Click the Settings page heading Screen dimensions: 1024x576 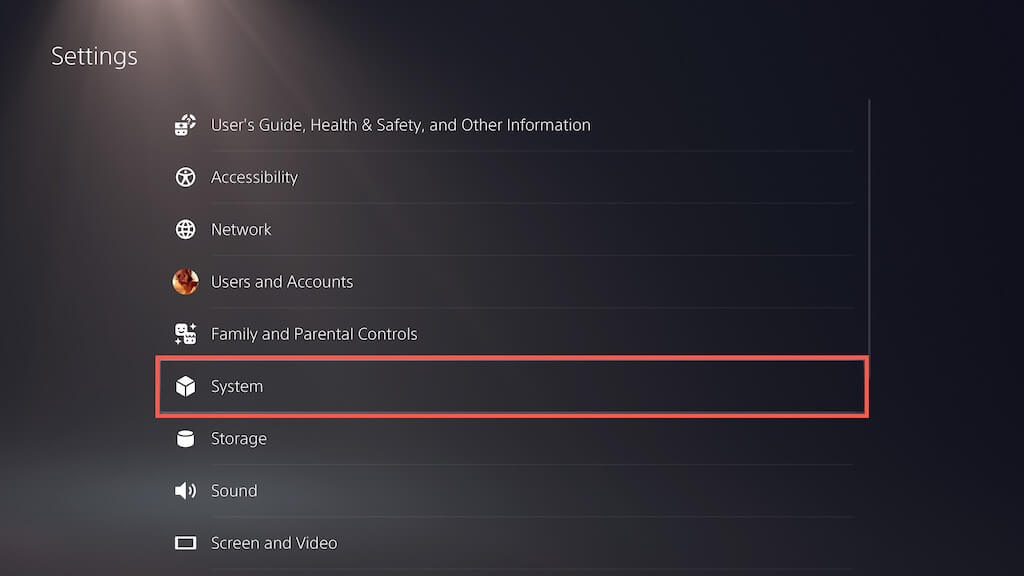click(x=94, y=56)
